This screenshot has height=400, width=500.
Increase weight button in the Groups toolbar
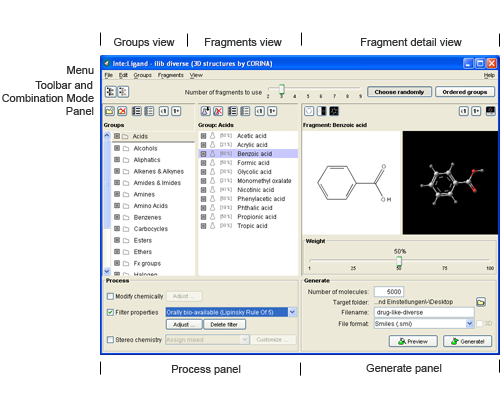pyautogui.click(x=176, y=111)
